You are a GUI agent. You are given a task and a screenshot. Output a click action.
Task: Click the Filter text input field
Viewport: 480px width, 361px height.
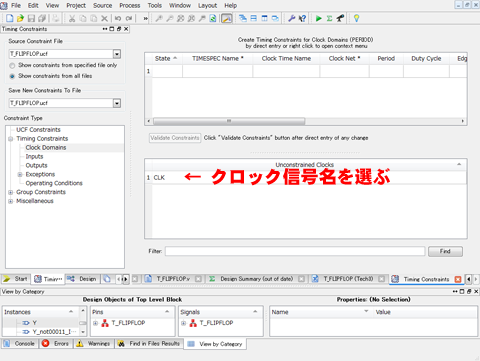pos(295,251)
